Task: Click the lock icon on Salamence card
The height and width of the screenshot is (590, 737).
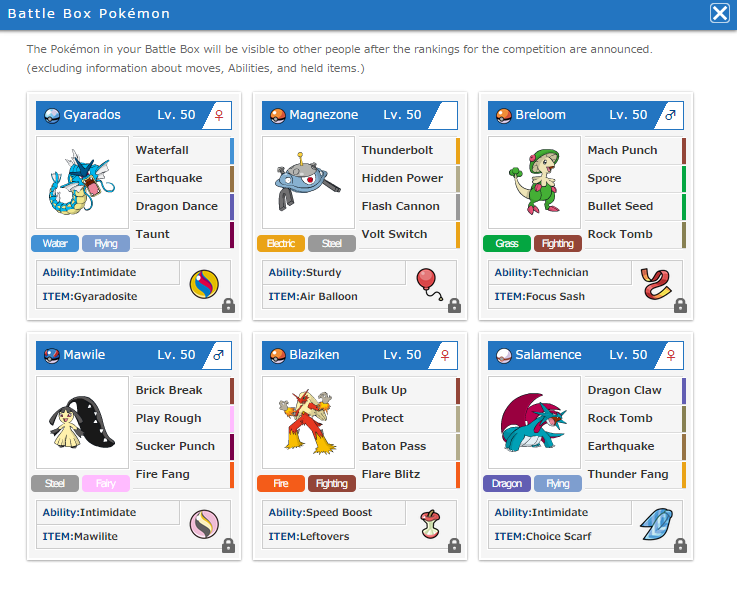Action: click(x=680, y=545)
